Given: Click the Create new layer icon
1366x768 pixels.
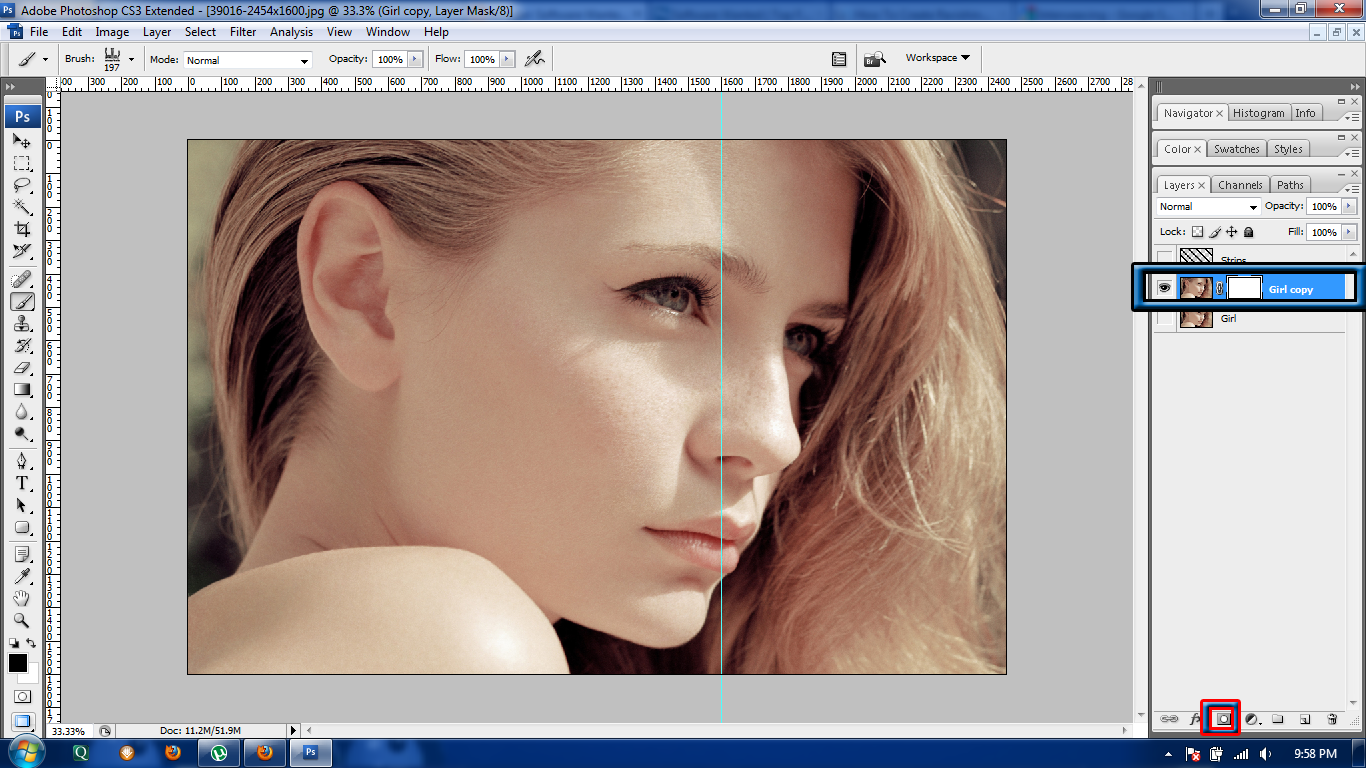Looking at the screenshot, I should pyautogui.click(x=1305, y=719).
